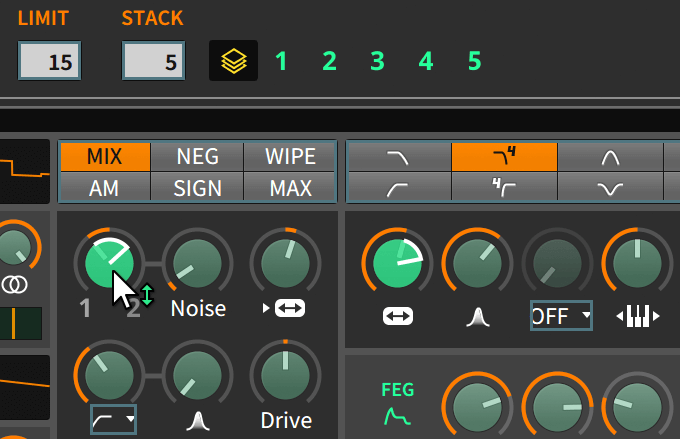680x439 pixels.
Task: Choose the 4-pole low-pass filter type
Action: (504, 157)
